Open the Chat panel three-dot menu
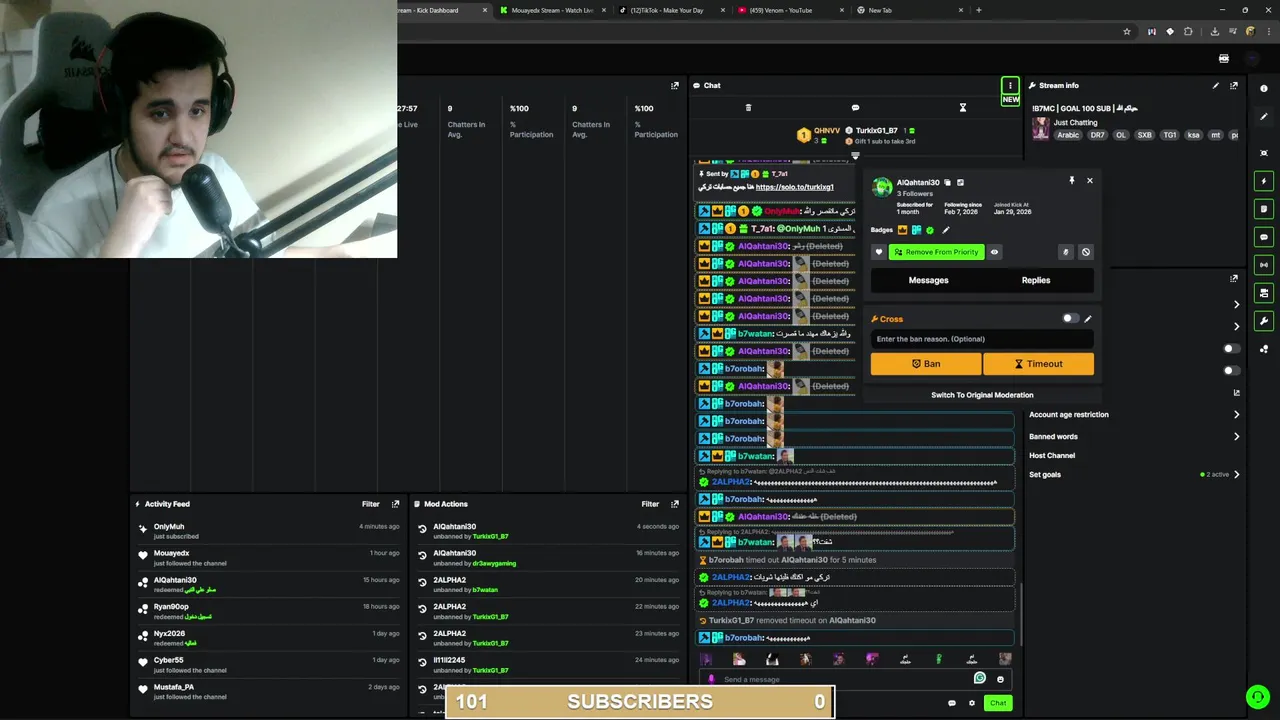 (x=1010, y=85)
